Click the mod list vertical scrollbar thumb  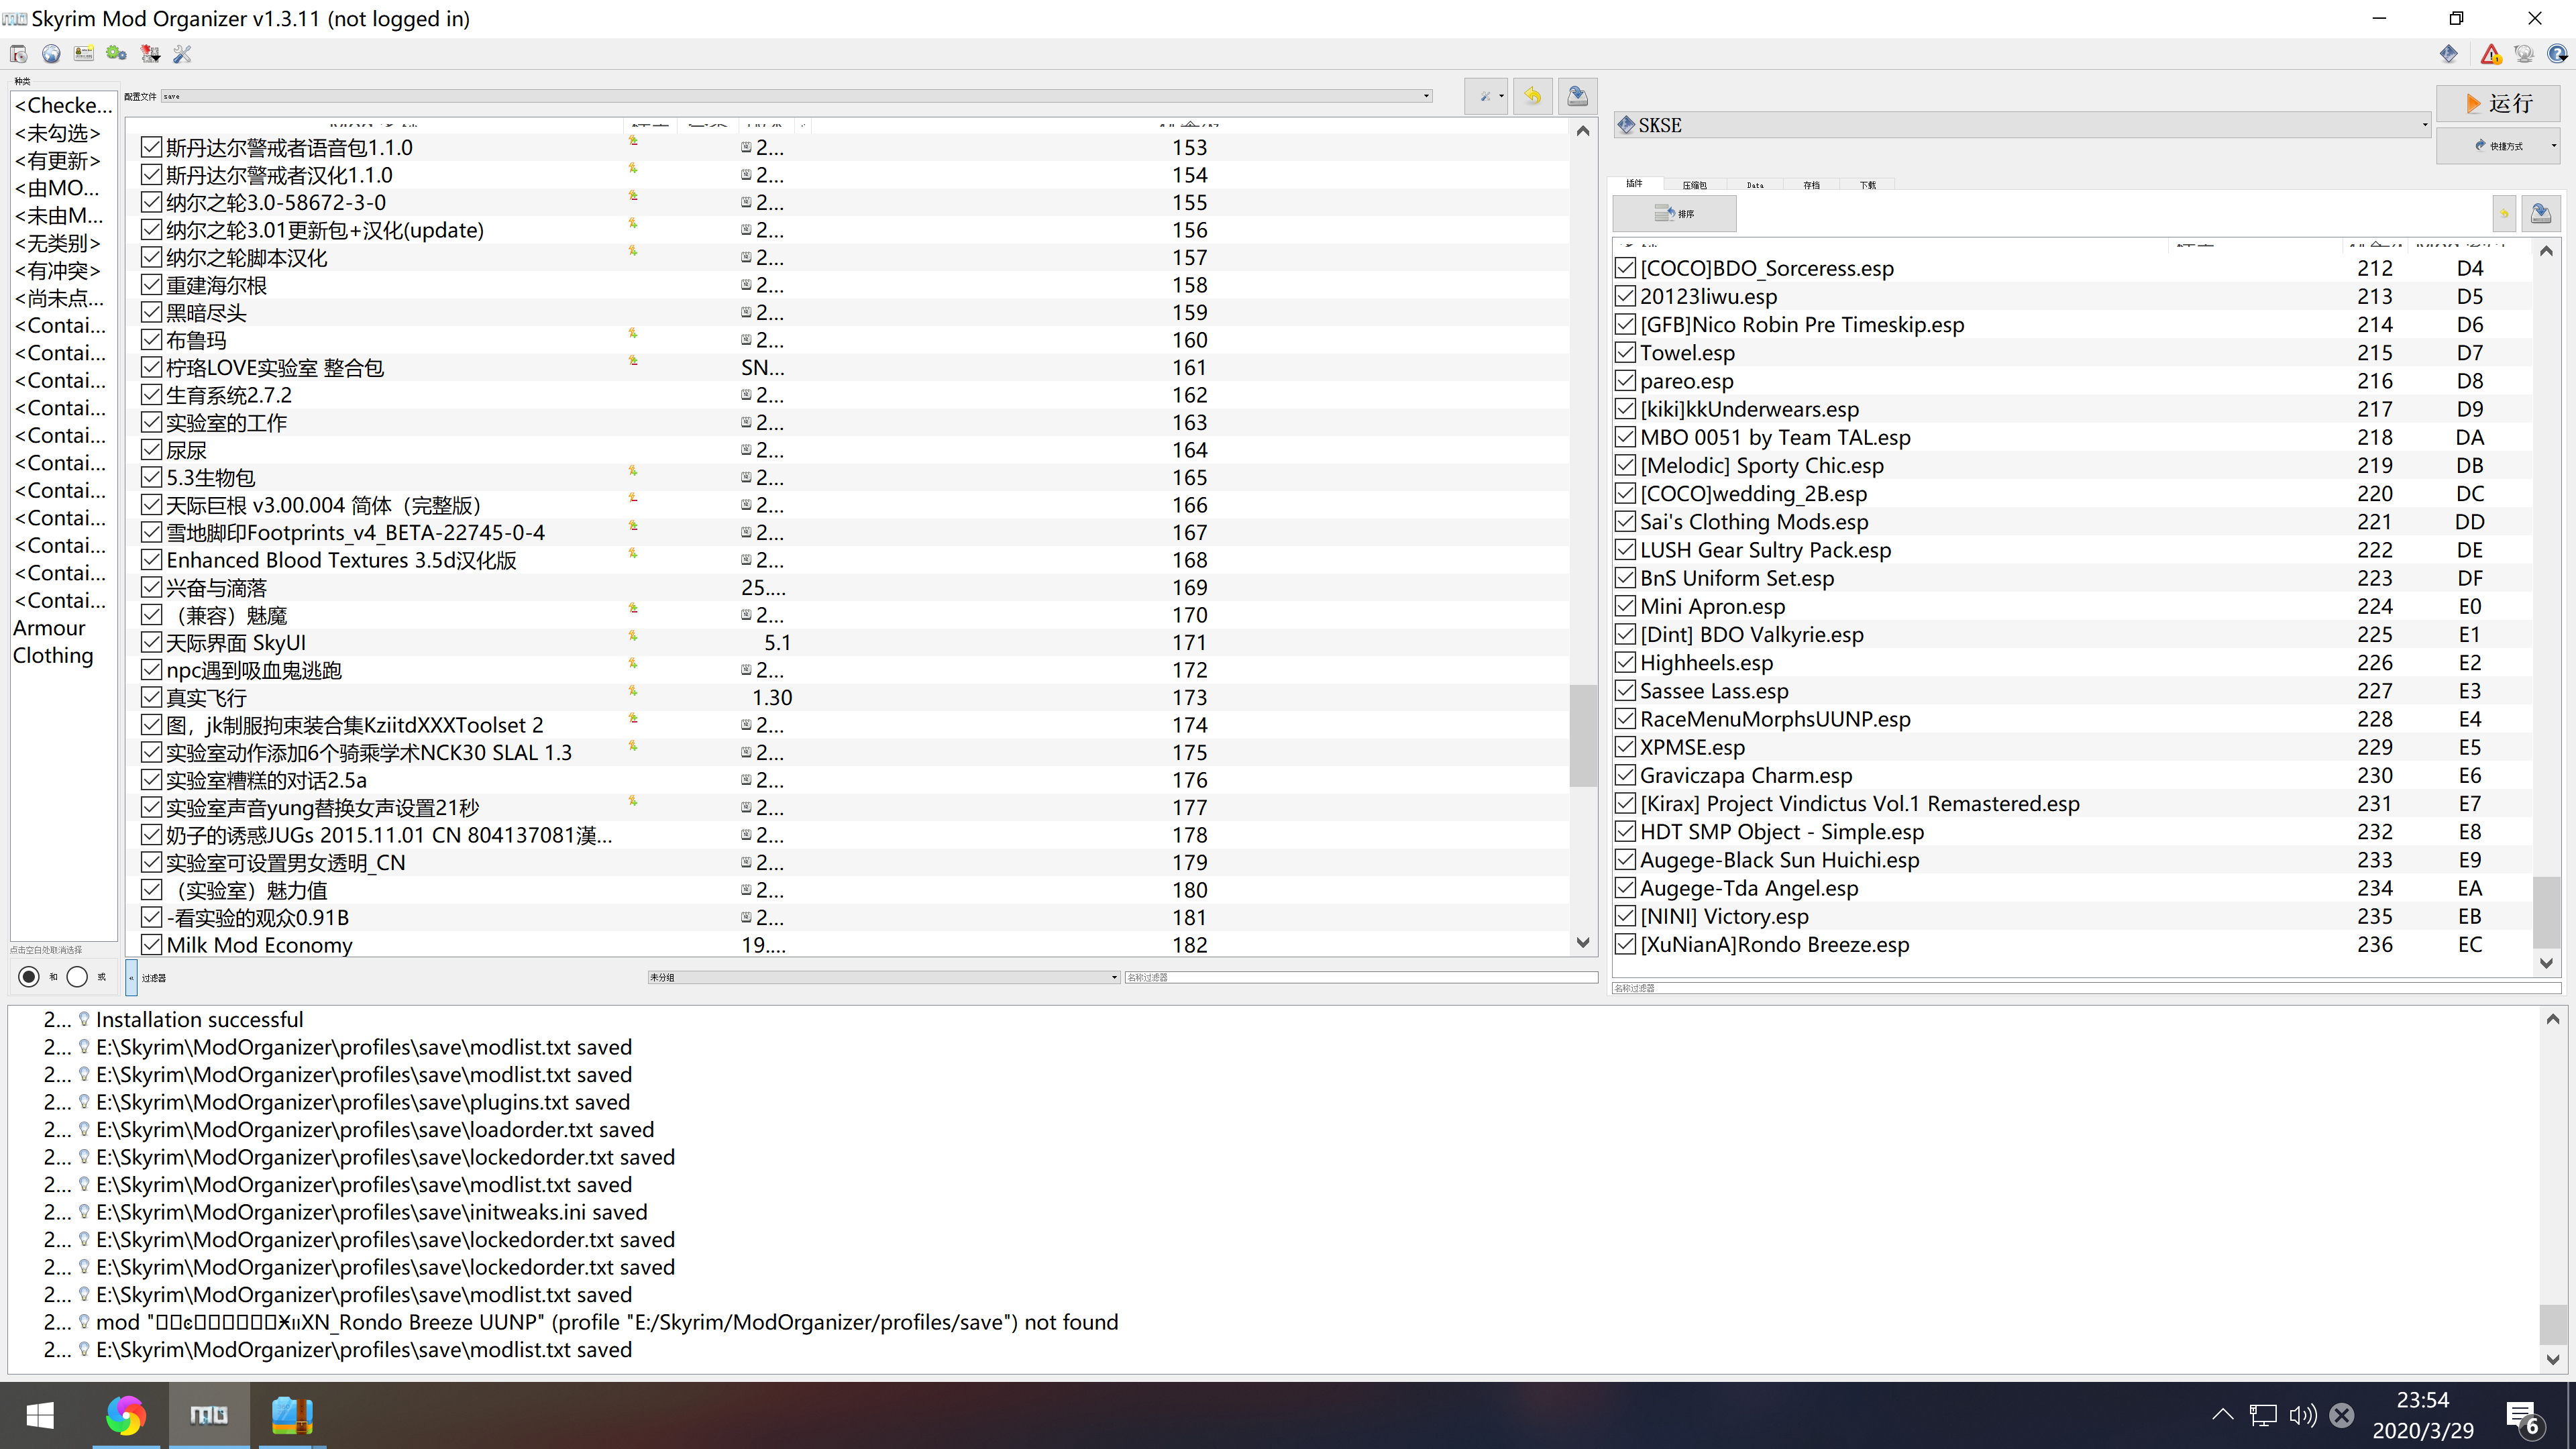click(1582, 735)
